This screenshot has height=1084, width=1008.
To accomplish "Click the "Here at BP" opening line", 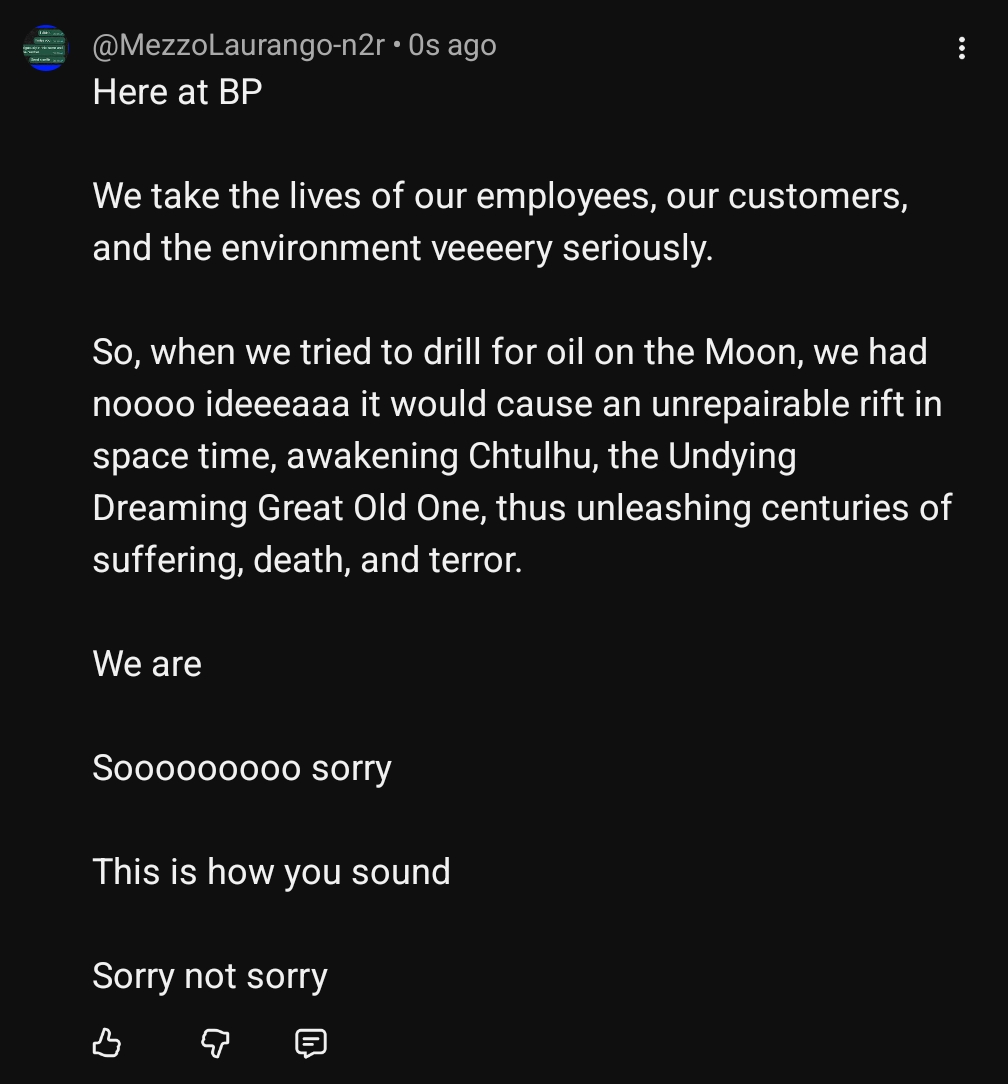I will pos(177,92).
